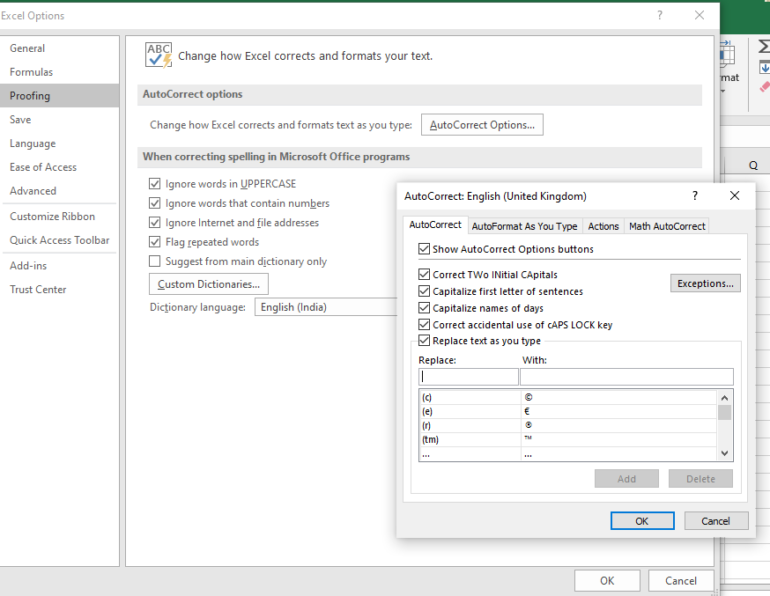770x596 pixels.
Task: Click the replacement list scrollbar thumb
Action: click(724, 412)
